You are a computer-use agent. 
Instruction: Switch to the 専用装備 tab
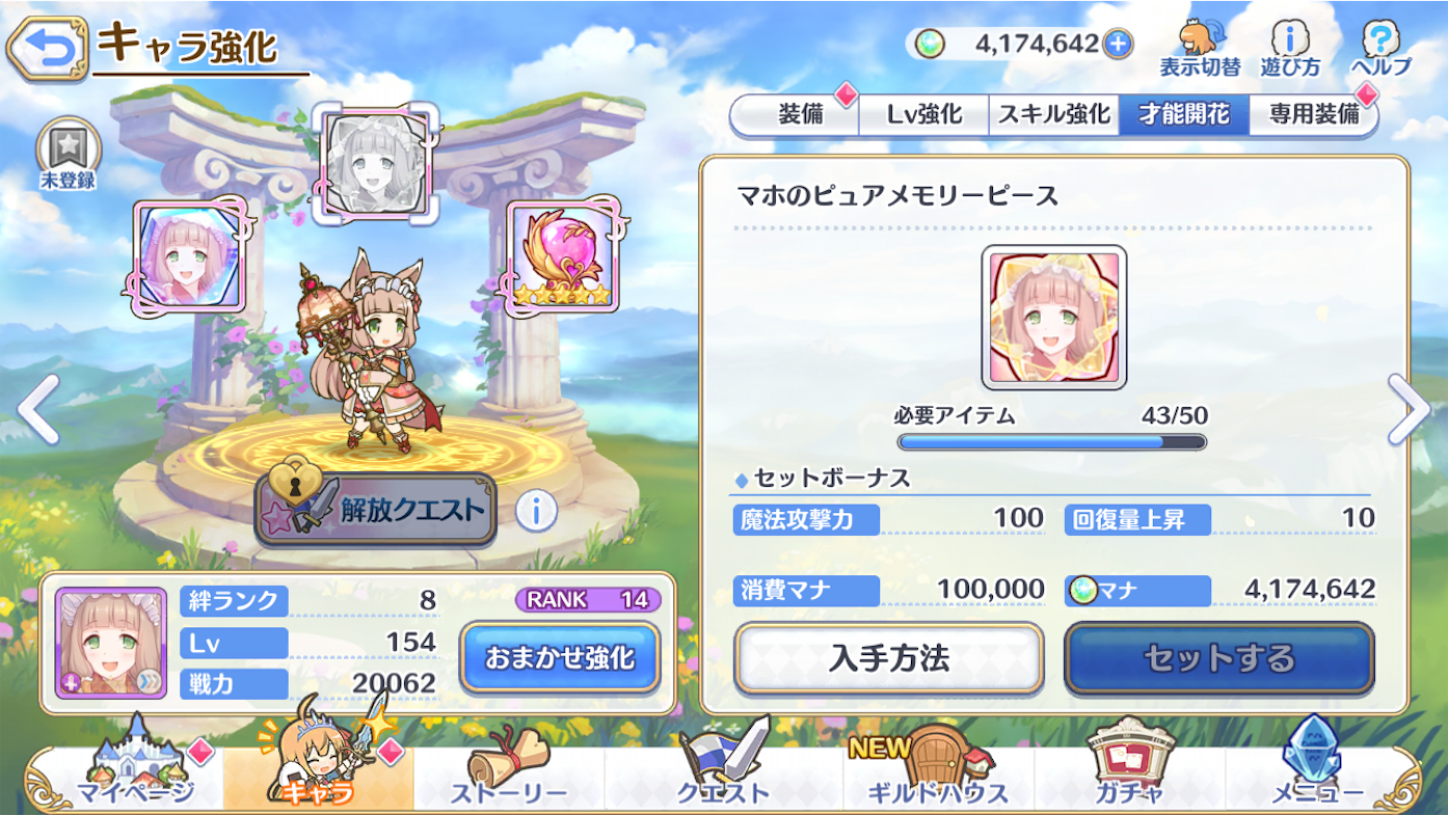coord(1314,115)
